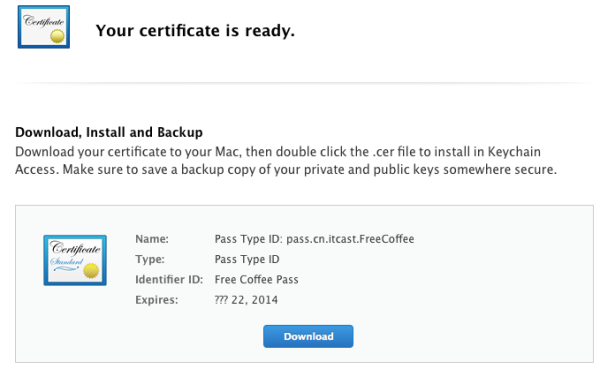Download the certificate with the blue button

pos(308,336)
